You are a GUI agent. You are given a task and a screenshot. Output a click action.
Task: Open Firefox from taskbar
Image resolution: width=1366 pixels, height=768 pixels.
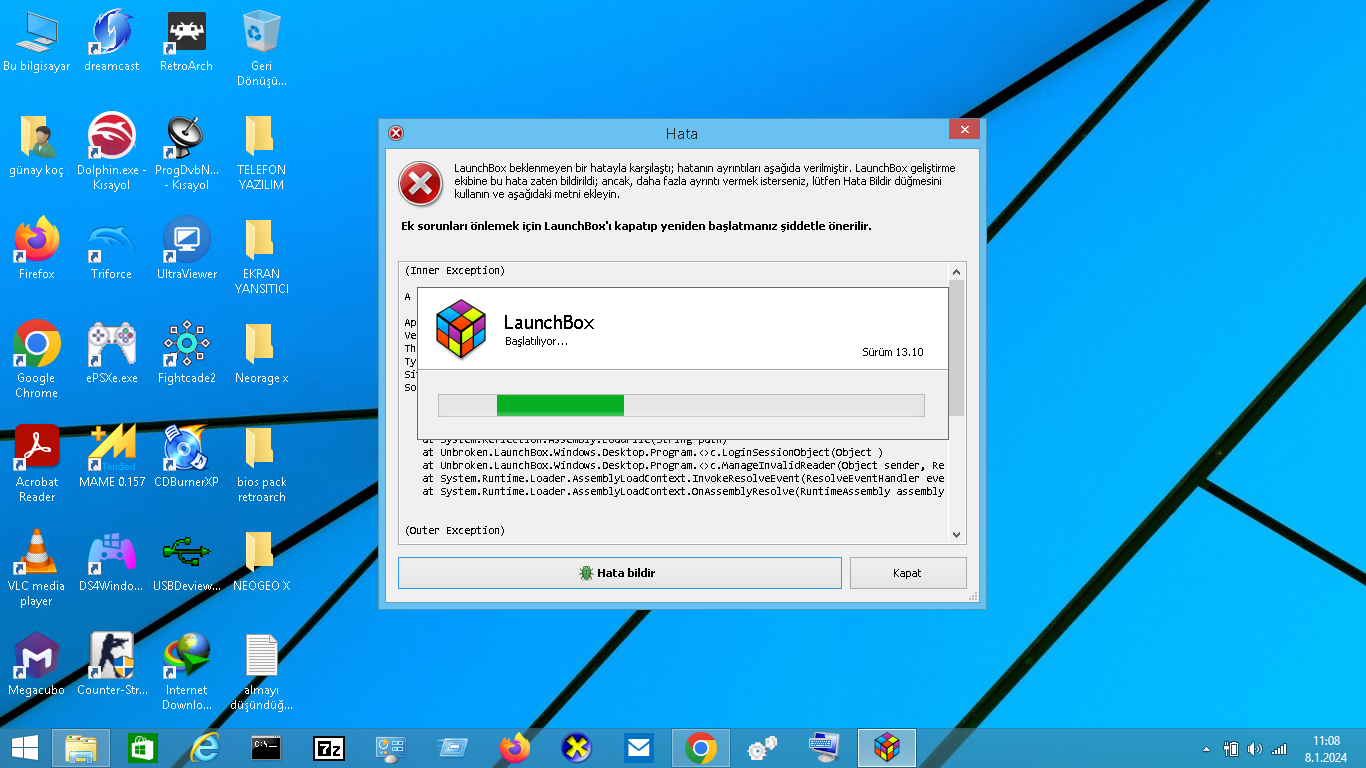coord(515,748)
